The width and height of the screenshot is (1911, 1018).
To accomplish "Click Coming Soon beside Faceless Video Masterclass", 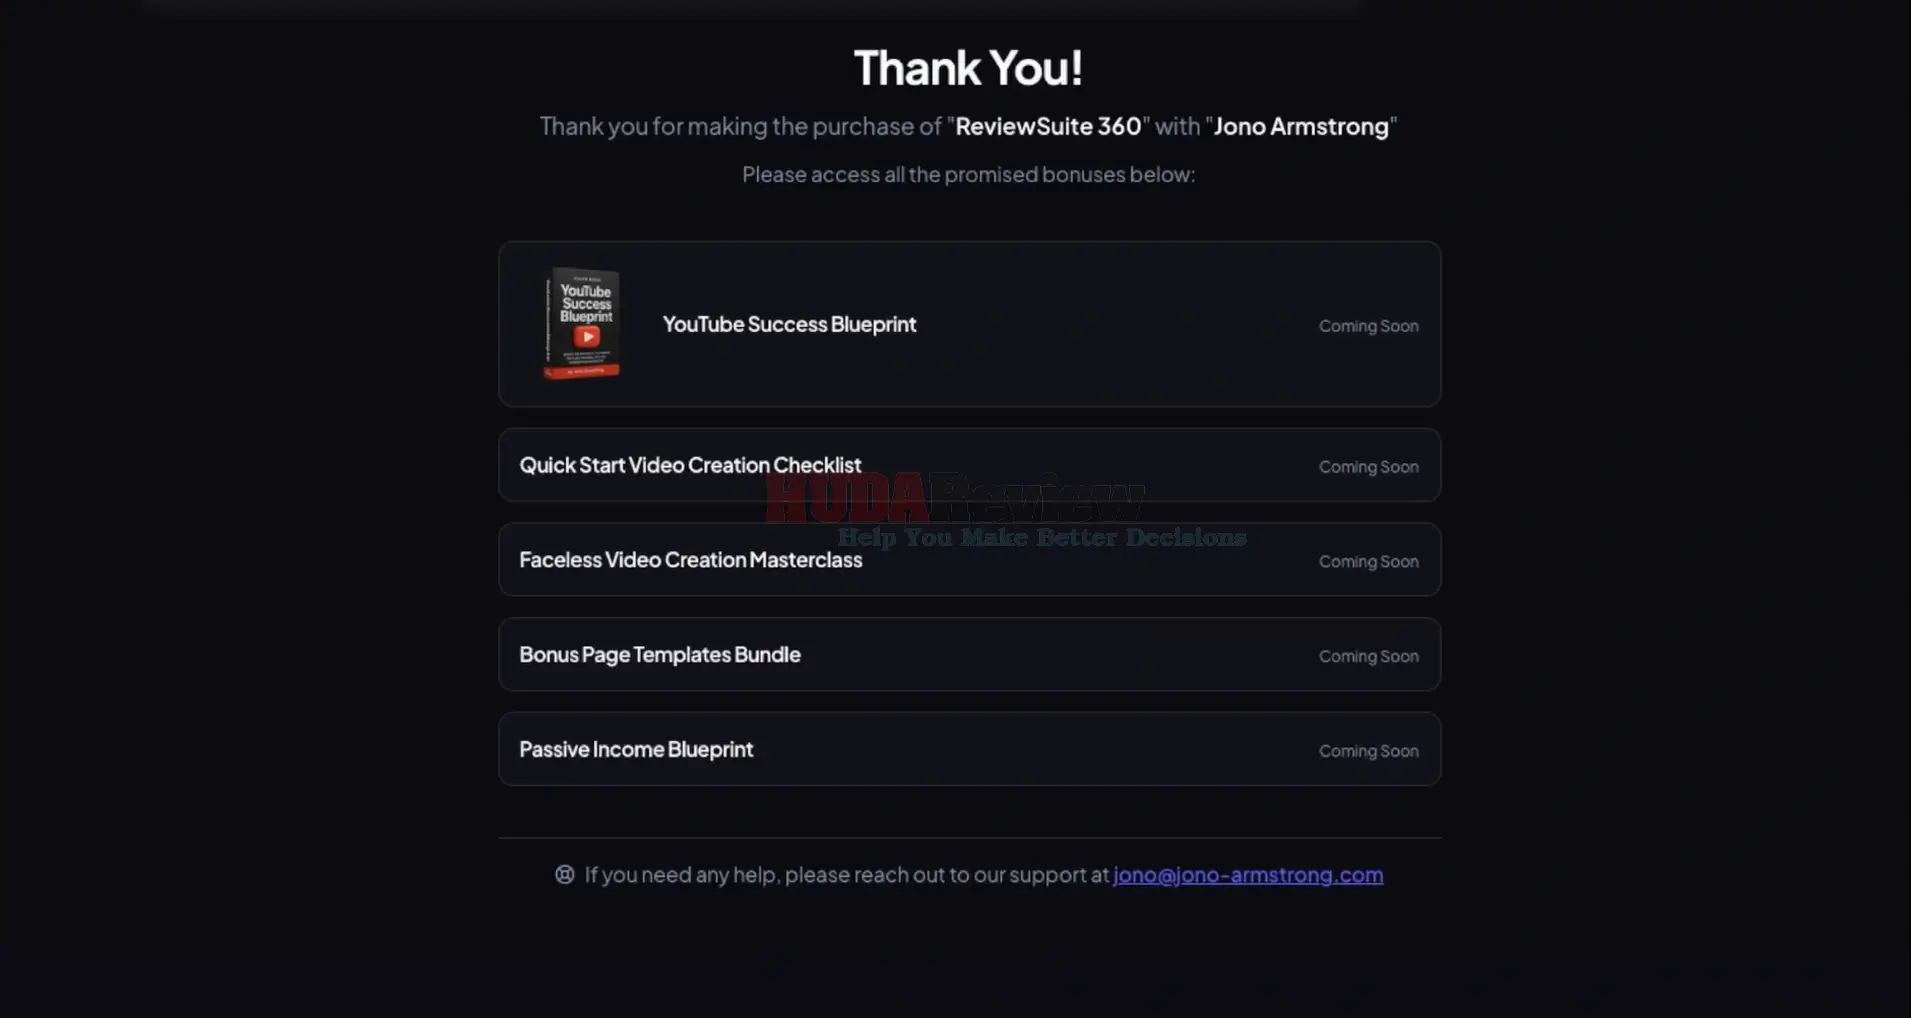I will (x=1368, y=562).
